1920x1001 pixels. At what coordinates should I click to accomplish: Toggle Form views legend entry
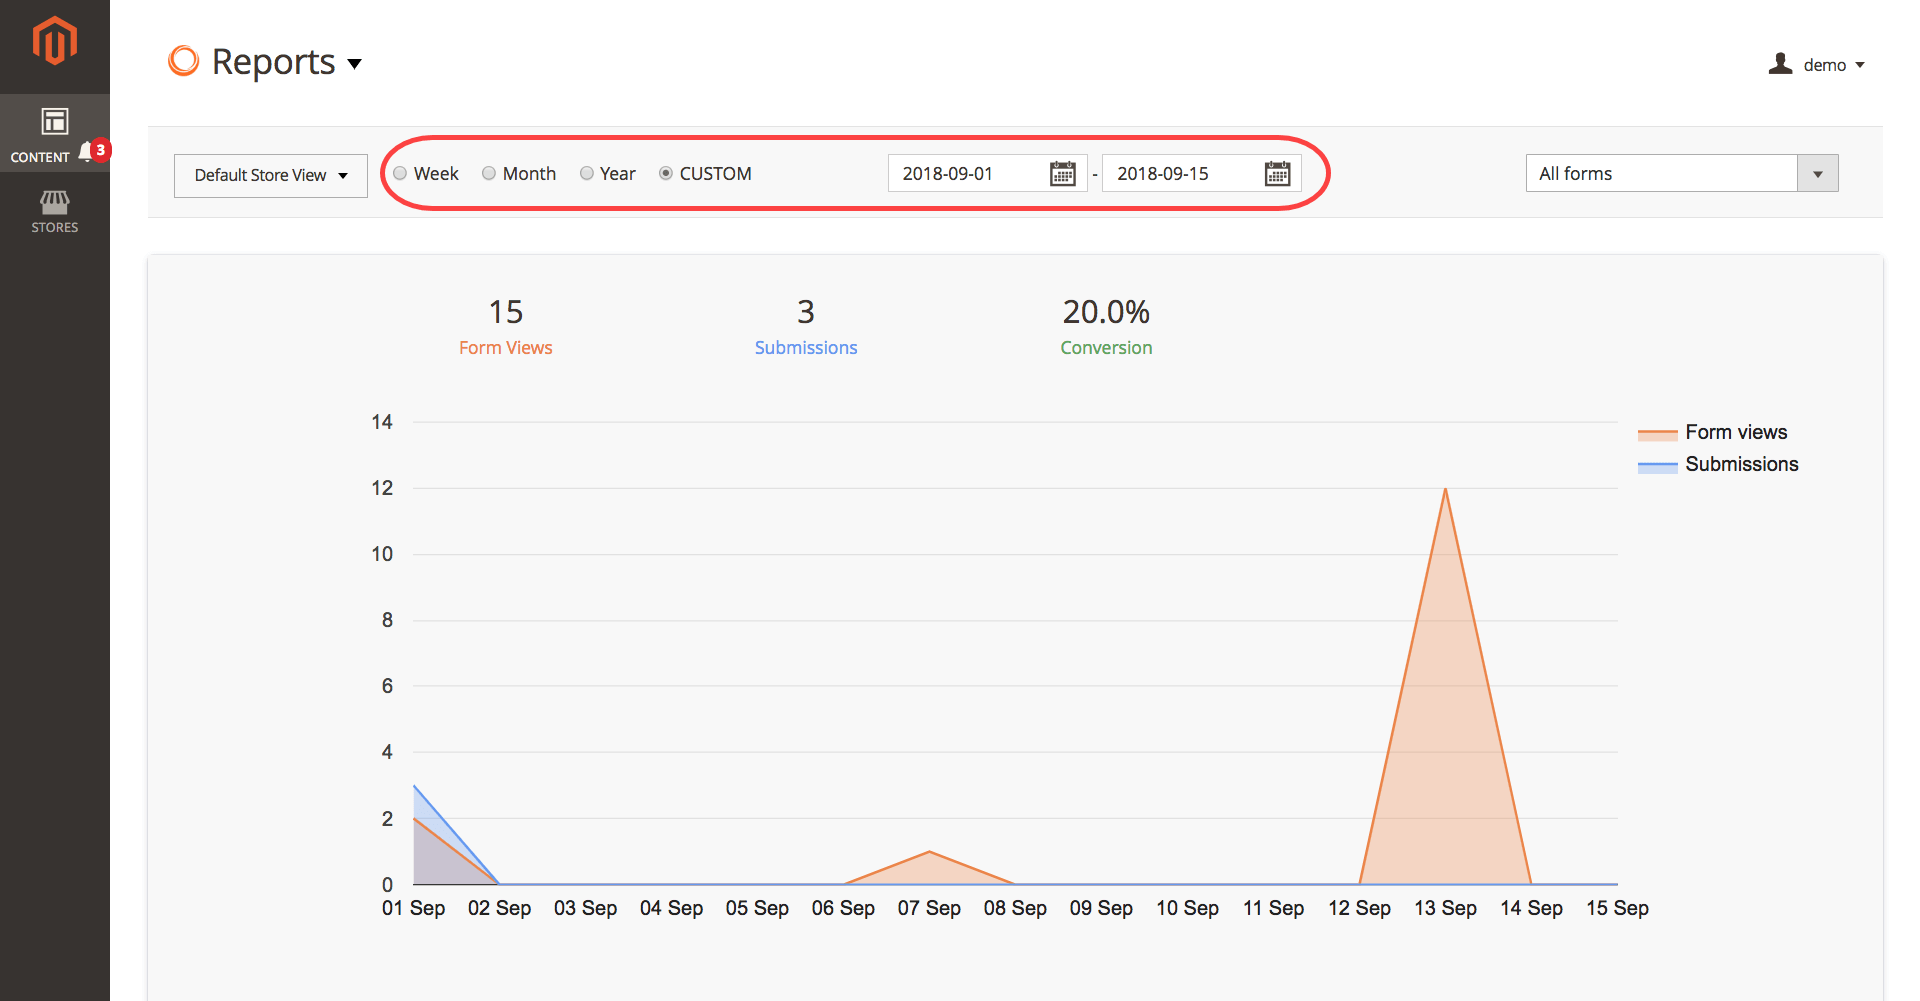1713,432
